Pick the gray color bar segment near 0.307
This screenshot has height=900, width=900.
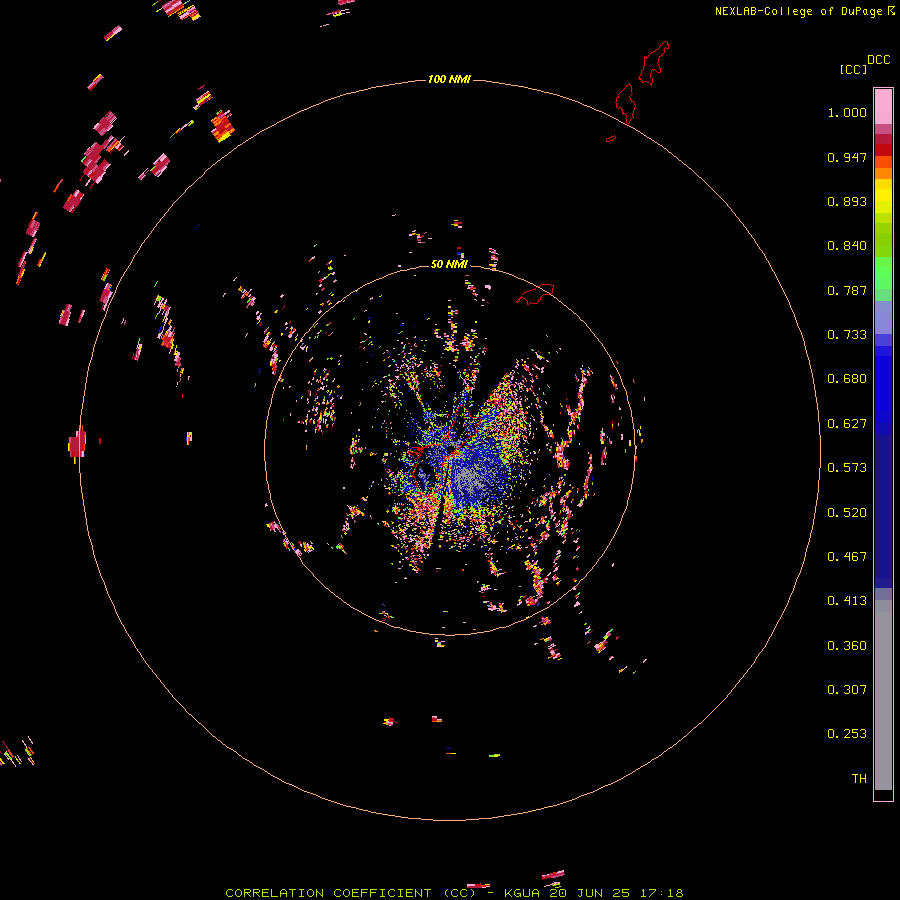(x=883, y=695)
